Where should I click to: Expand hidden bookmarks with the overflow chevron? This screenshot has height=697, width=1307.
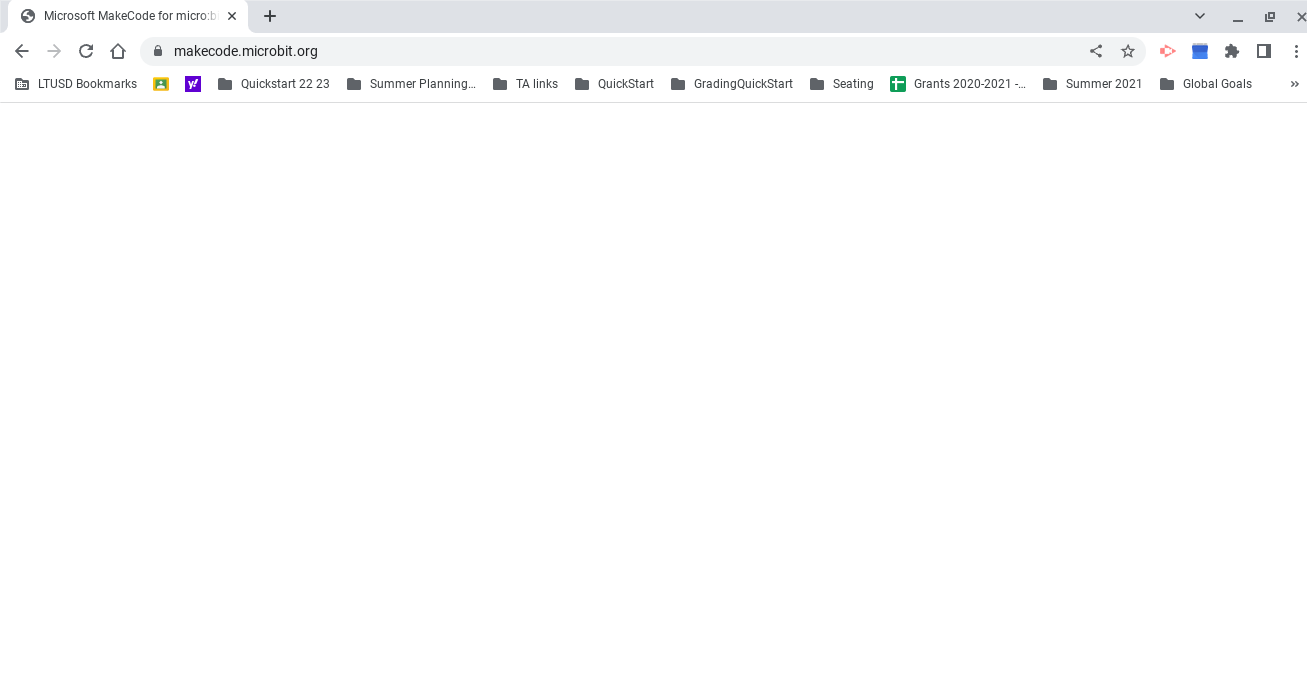pos(1294,84)
